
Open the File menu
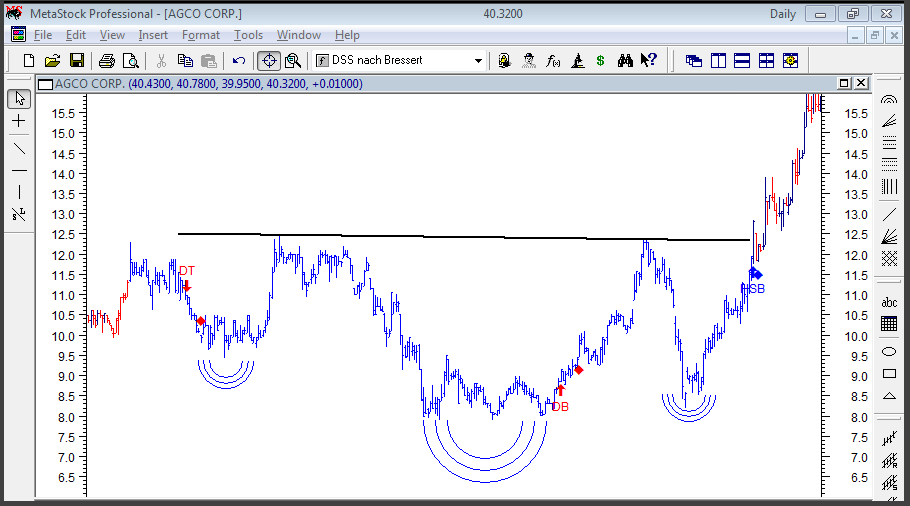click(x=43, y=35)
